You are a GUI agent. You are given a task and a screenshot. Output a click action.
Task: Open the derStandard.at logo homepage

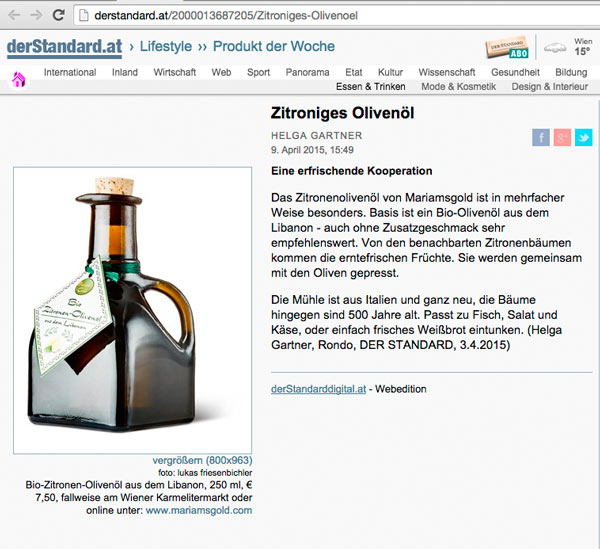pos(64,47)
